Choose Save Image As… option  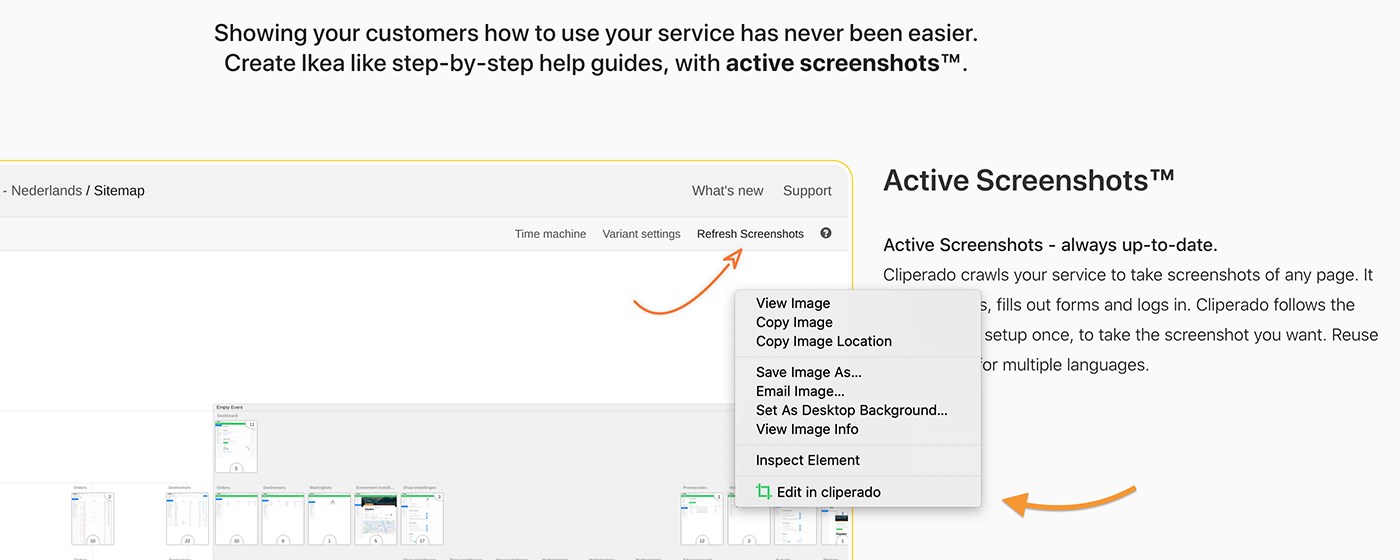coord(809,372)
